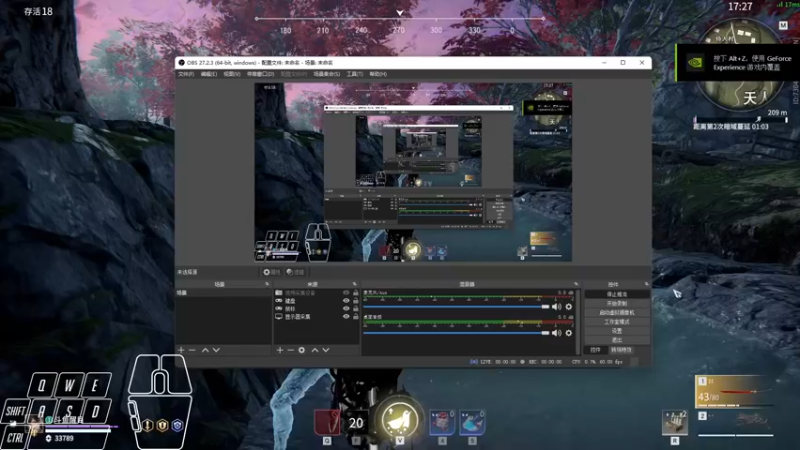
Task: Open 桌面音频 audio settings gear
Action: point(569,333)
